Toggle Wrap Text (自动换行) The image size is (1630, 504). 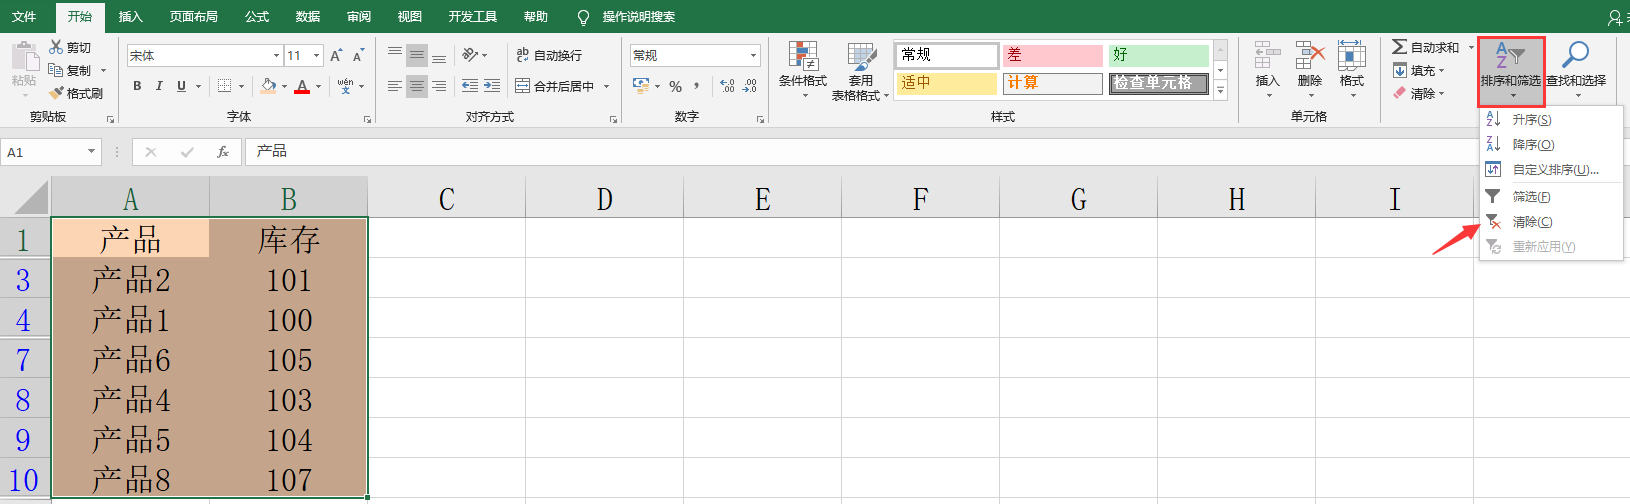pyautogui.click(x=548, y=55)
